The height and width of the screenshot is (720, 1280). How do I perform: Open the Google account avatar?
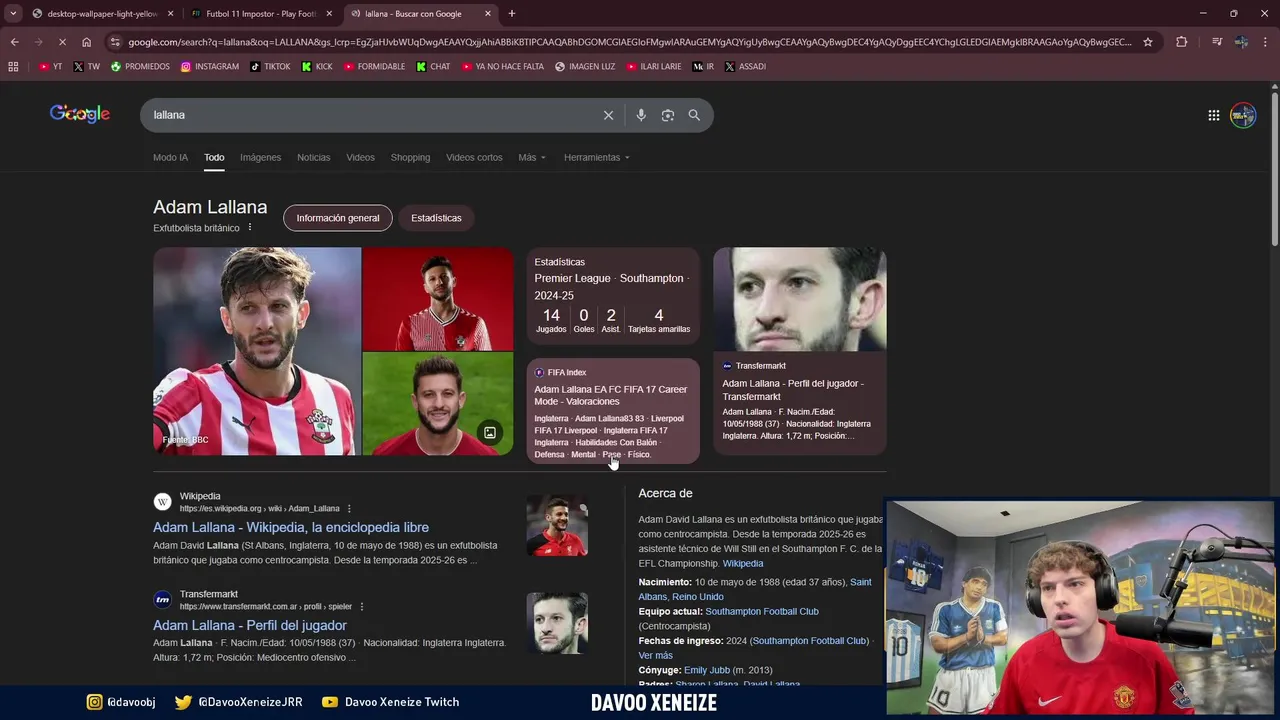point(1243,115)
